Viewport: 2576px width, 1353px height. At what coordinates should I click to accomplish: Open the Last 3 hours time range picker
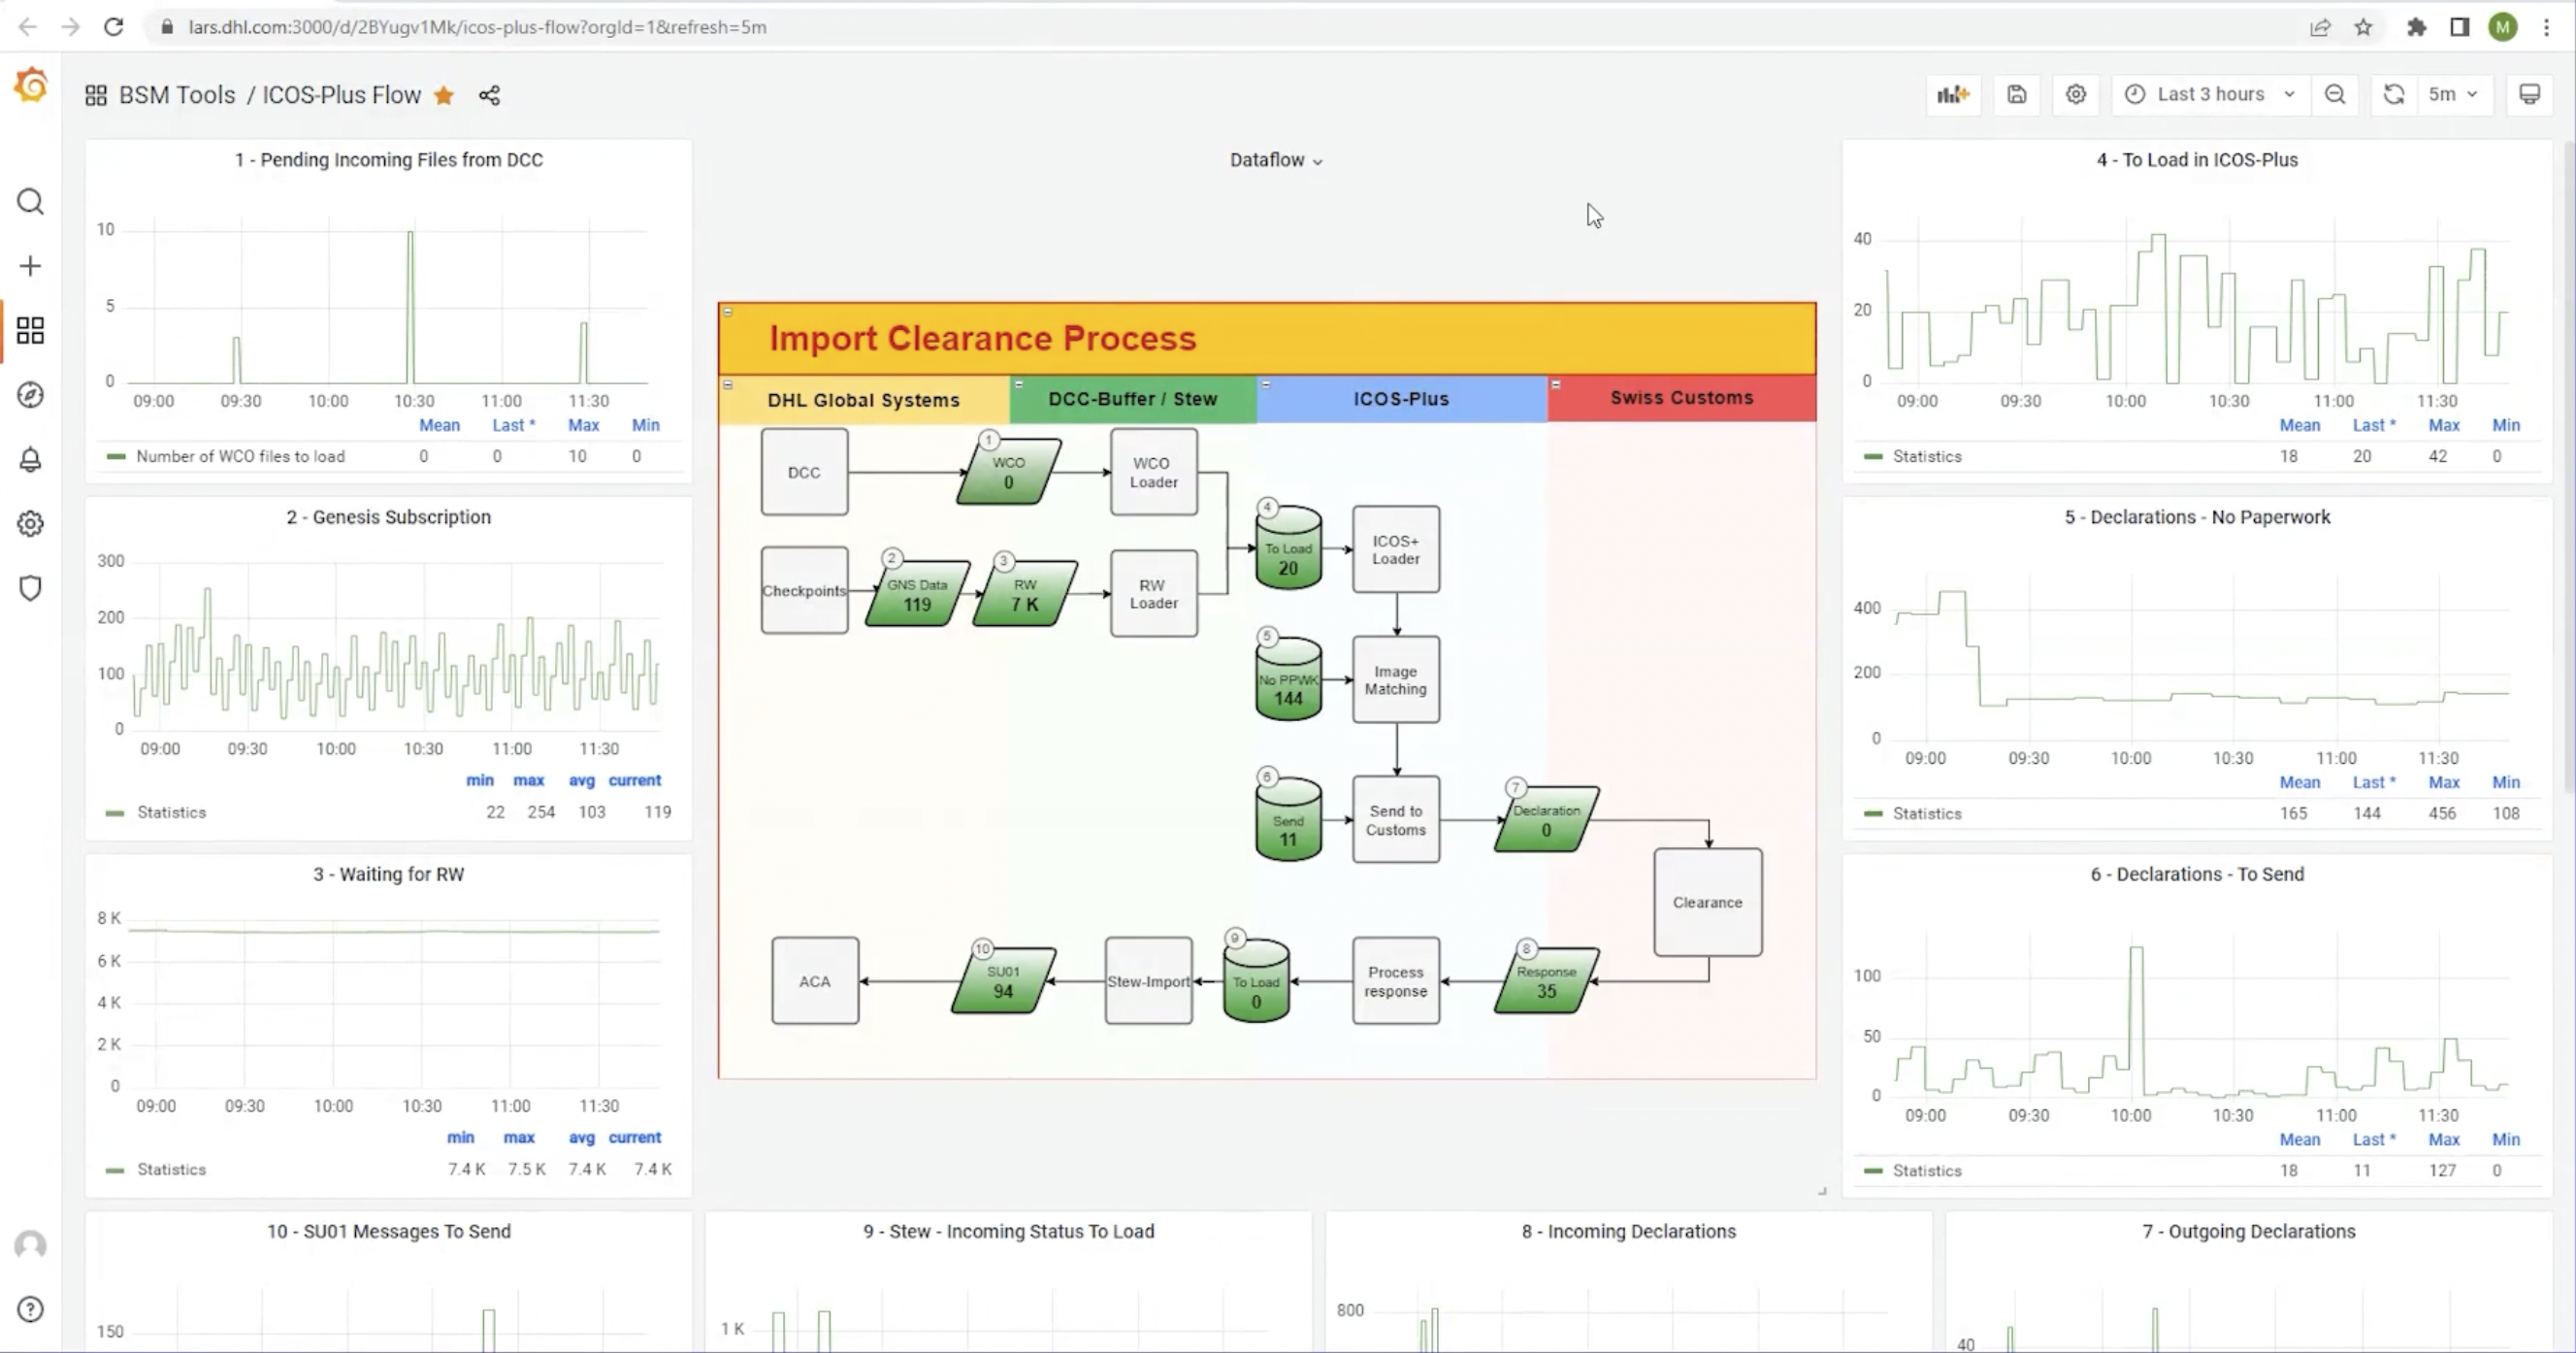(2210, 94)
